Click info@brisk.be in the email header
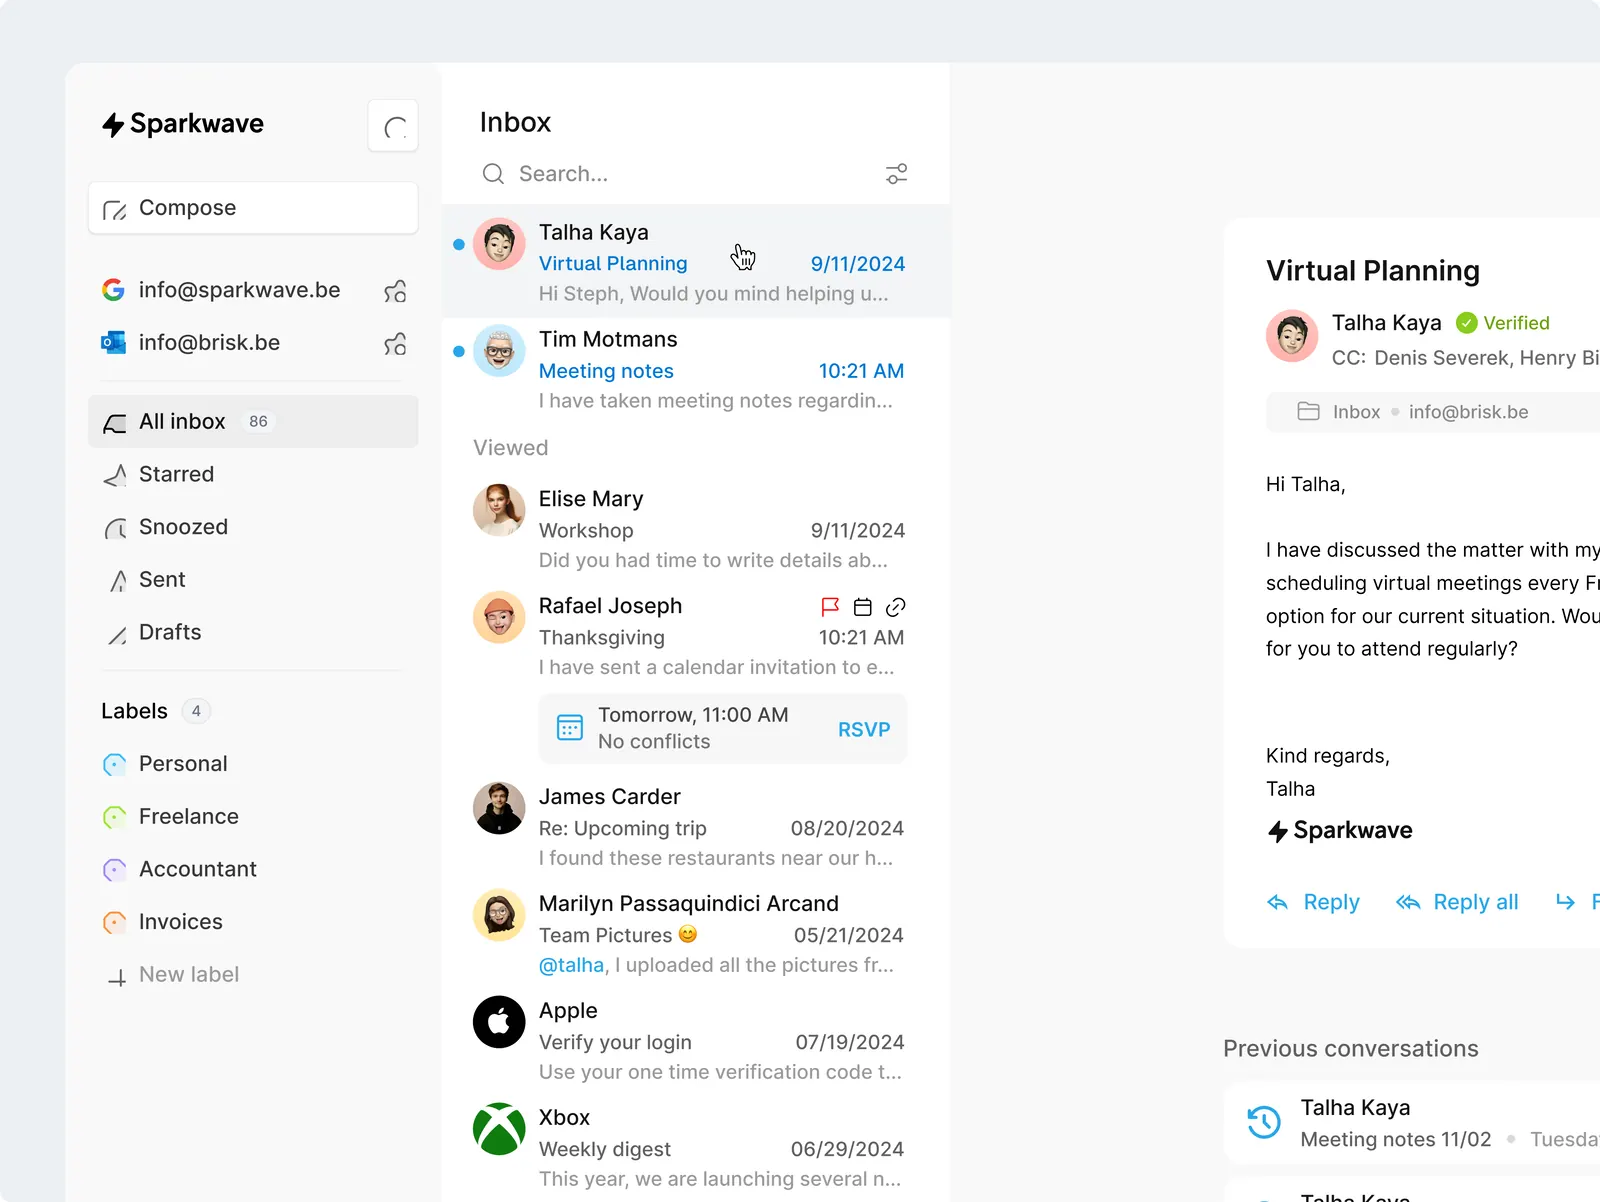The height and width of the screenshot is (1202, 1600). click(x=1468, y=412)
